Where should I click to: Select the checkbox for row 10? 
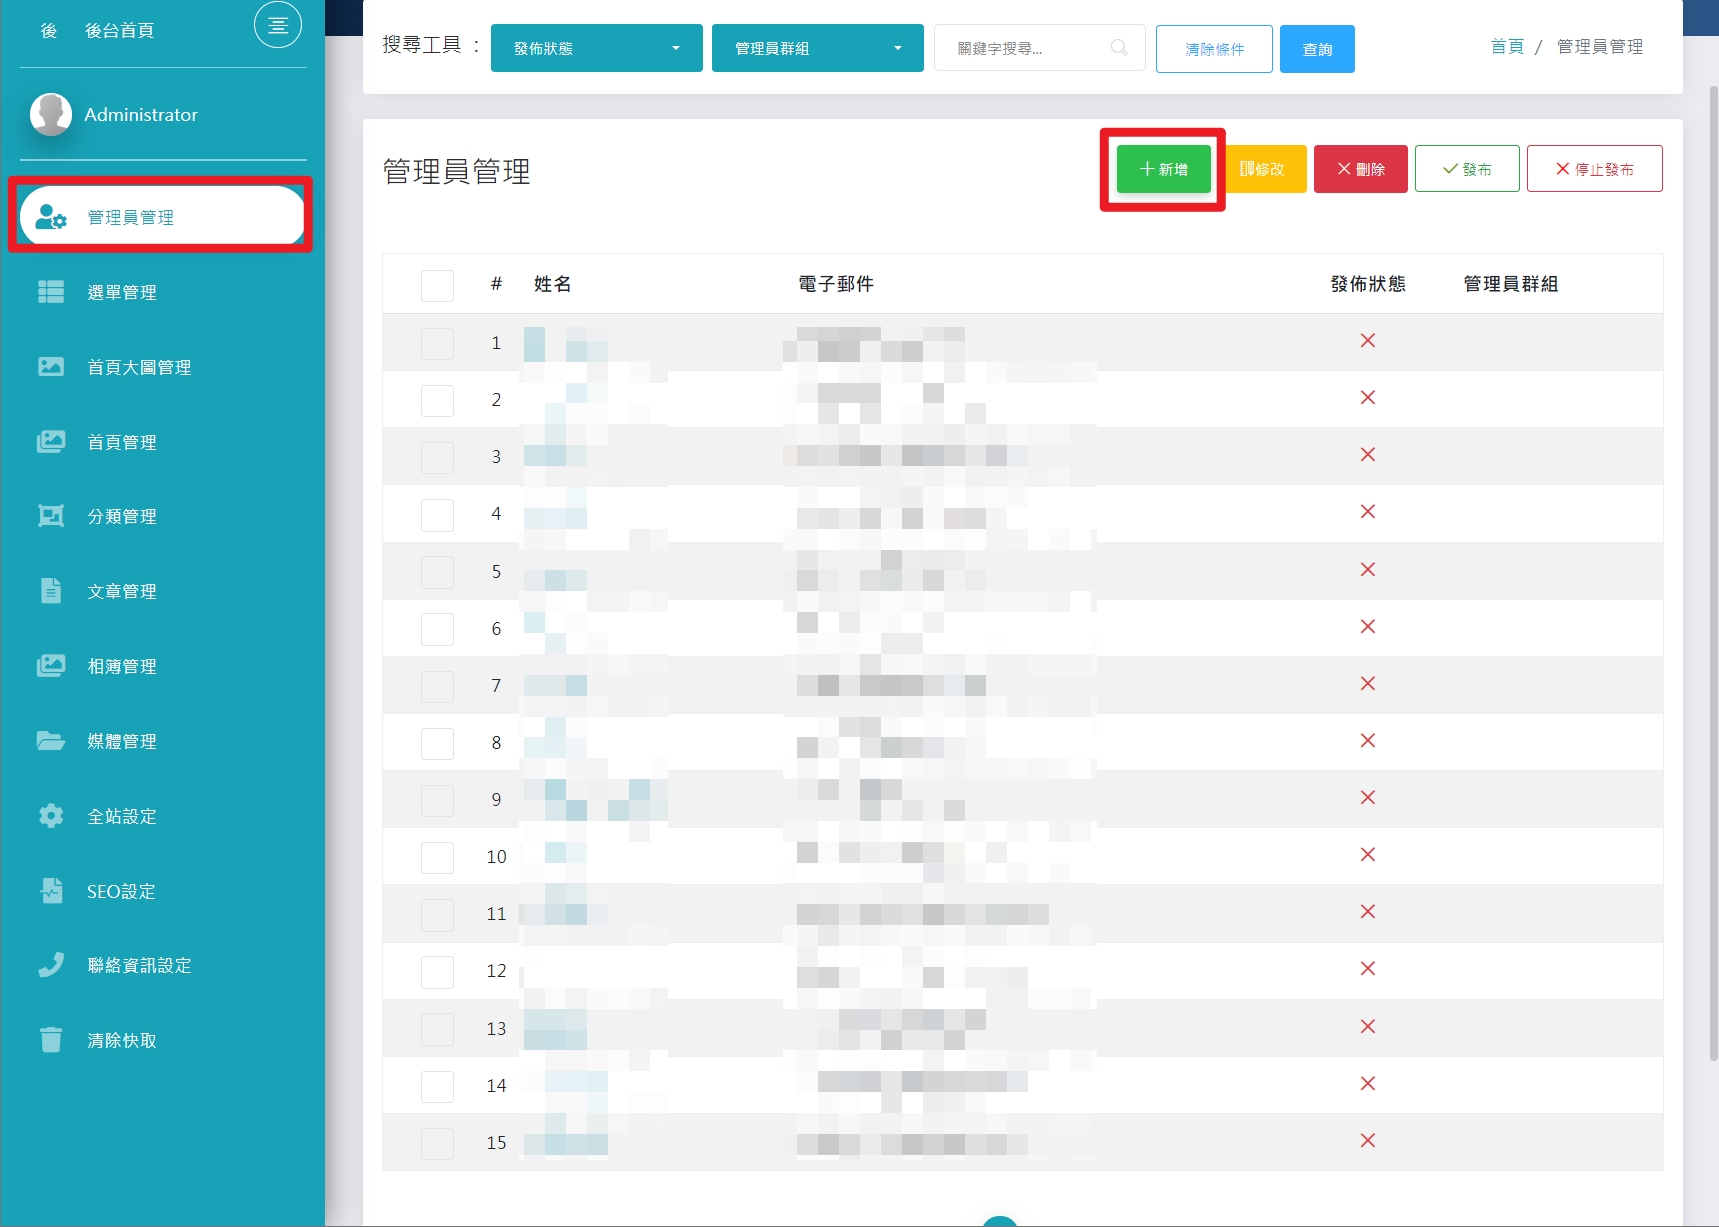tap(437, 858)
